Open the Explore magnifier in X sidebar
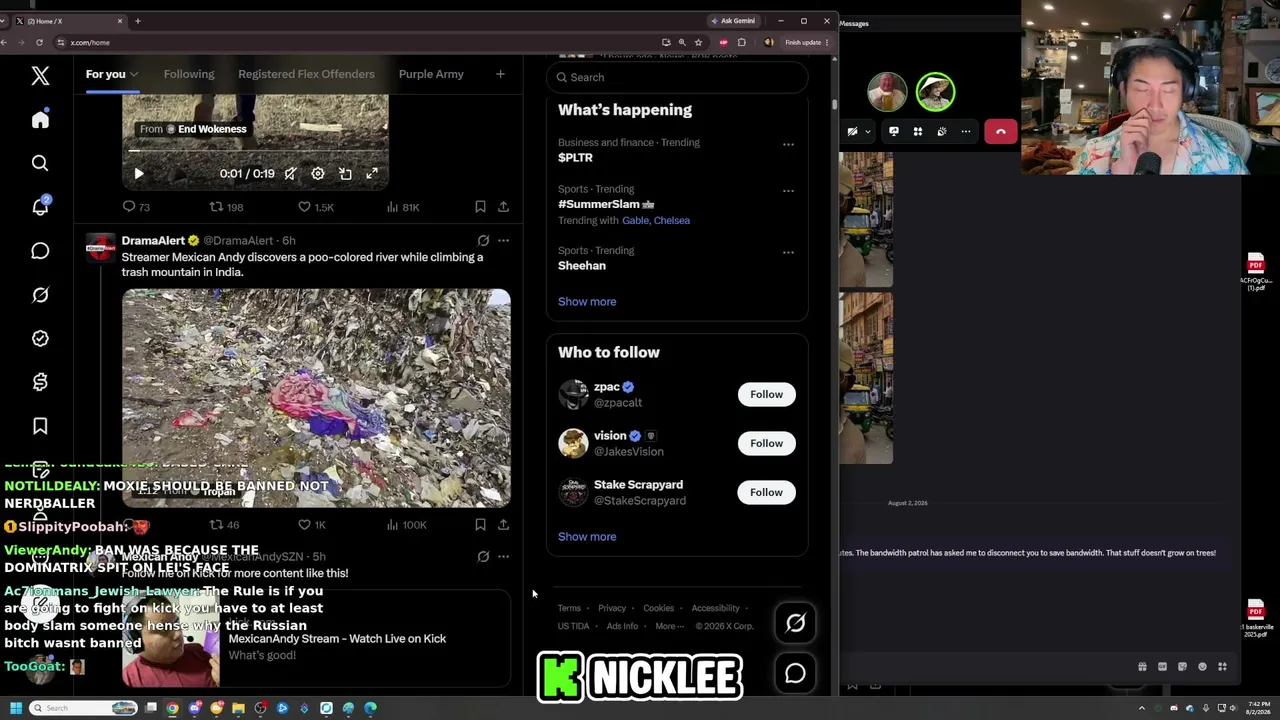The height and width of the screenshot is (720, 1280). coord(40,163)
